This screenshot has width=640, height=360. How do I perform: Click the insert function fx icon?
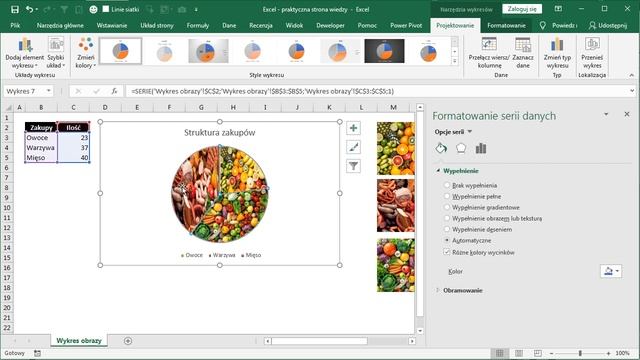(x=115, y=91)
